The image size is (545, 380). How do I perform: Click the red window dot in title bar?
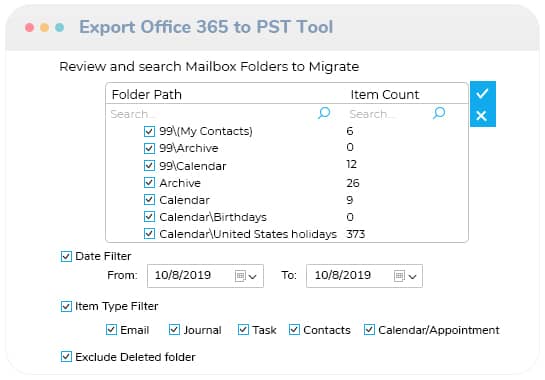[x=30, y=27]
